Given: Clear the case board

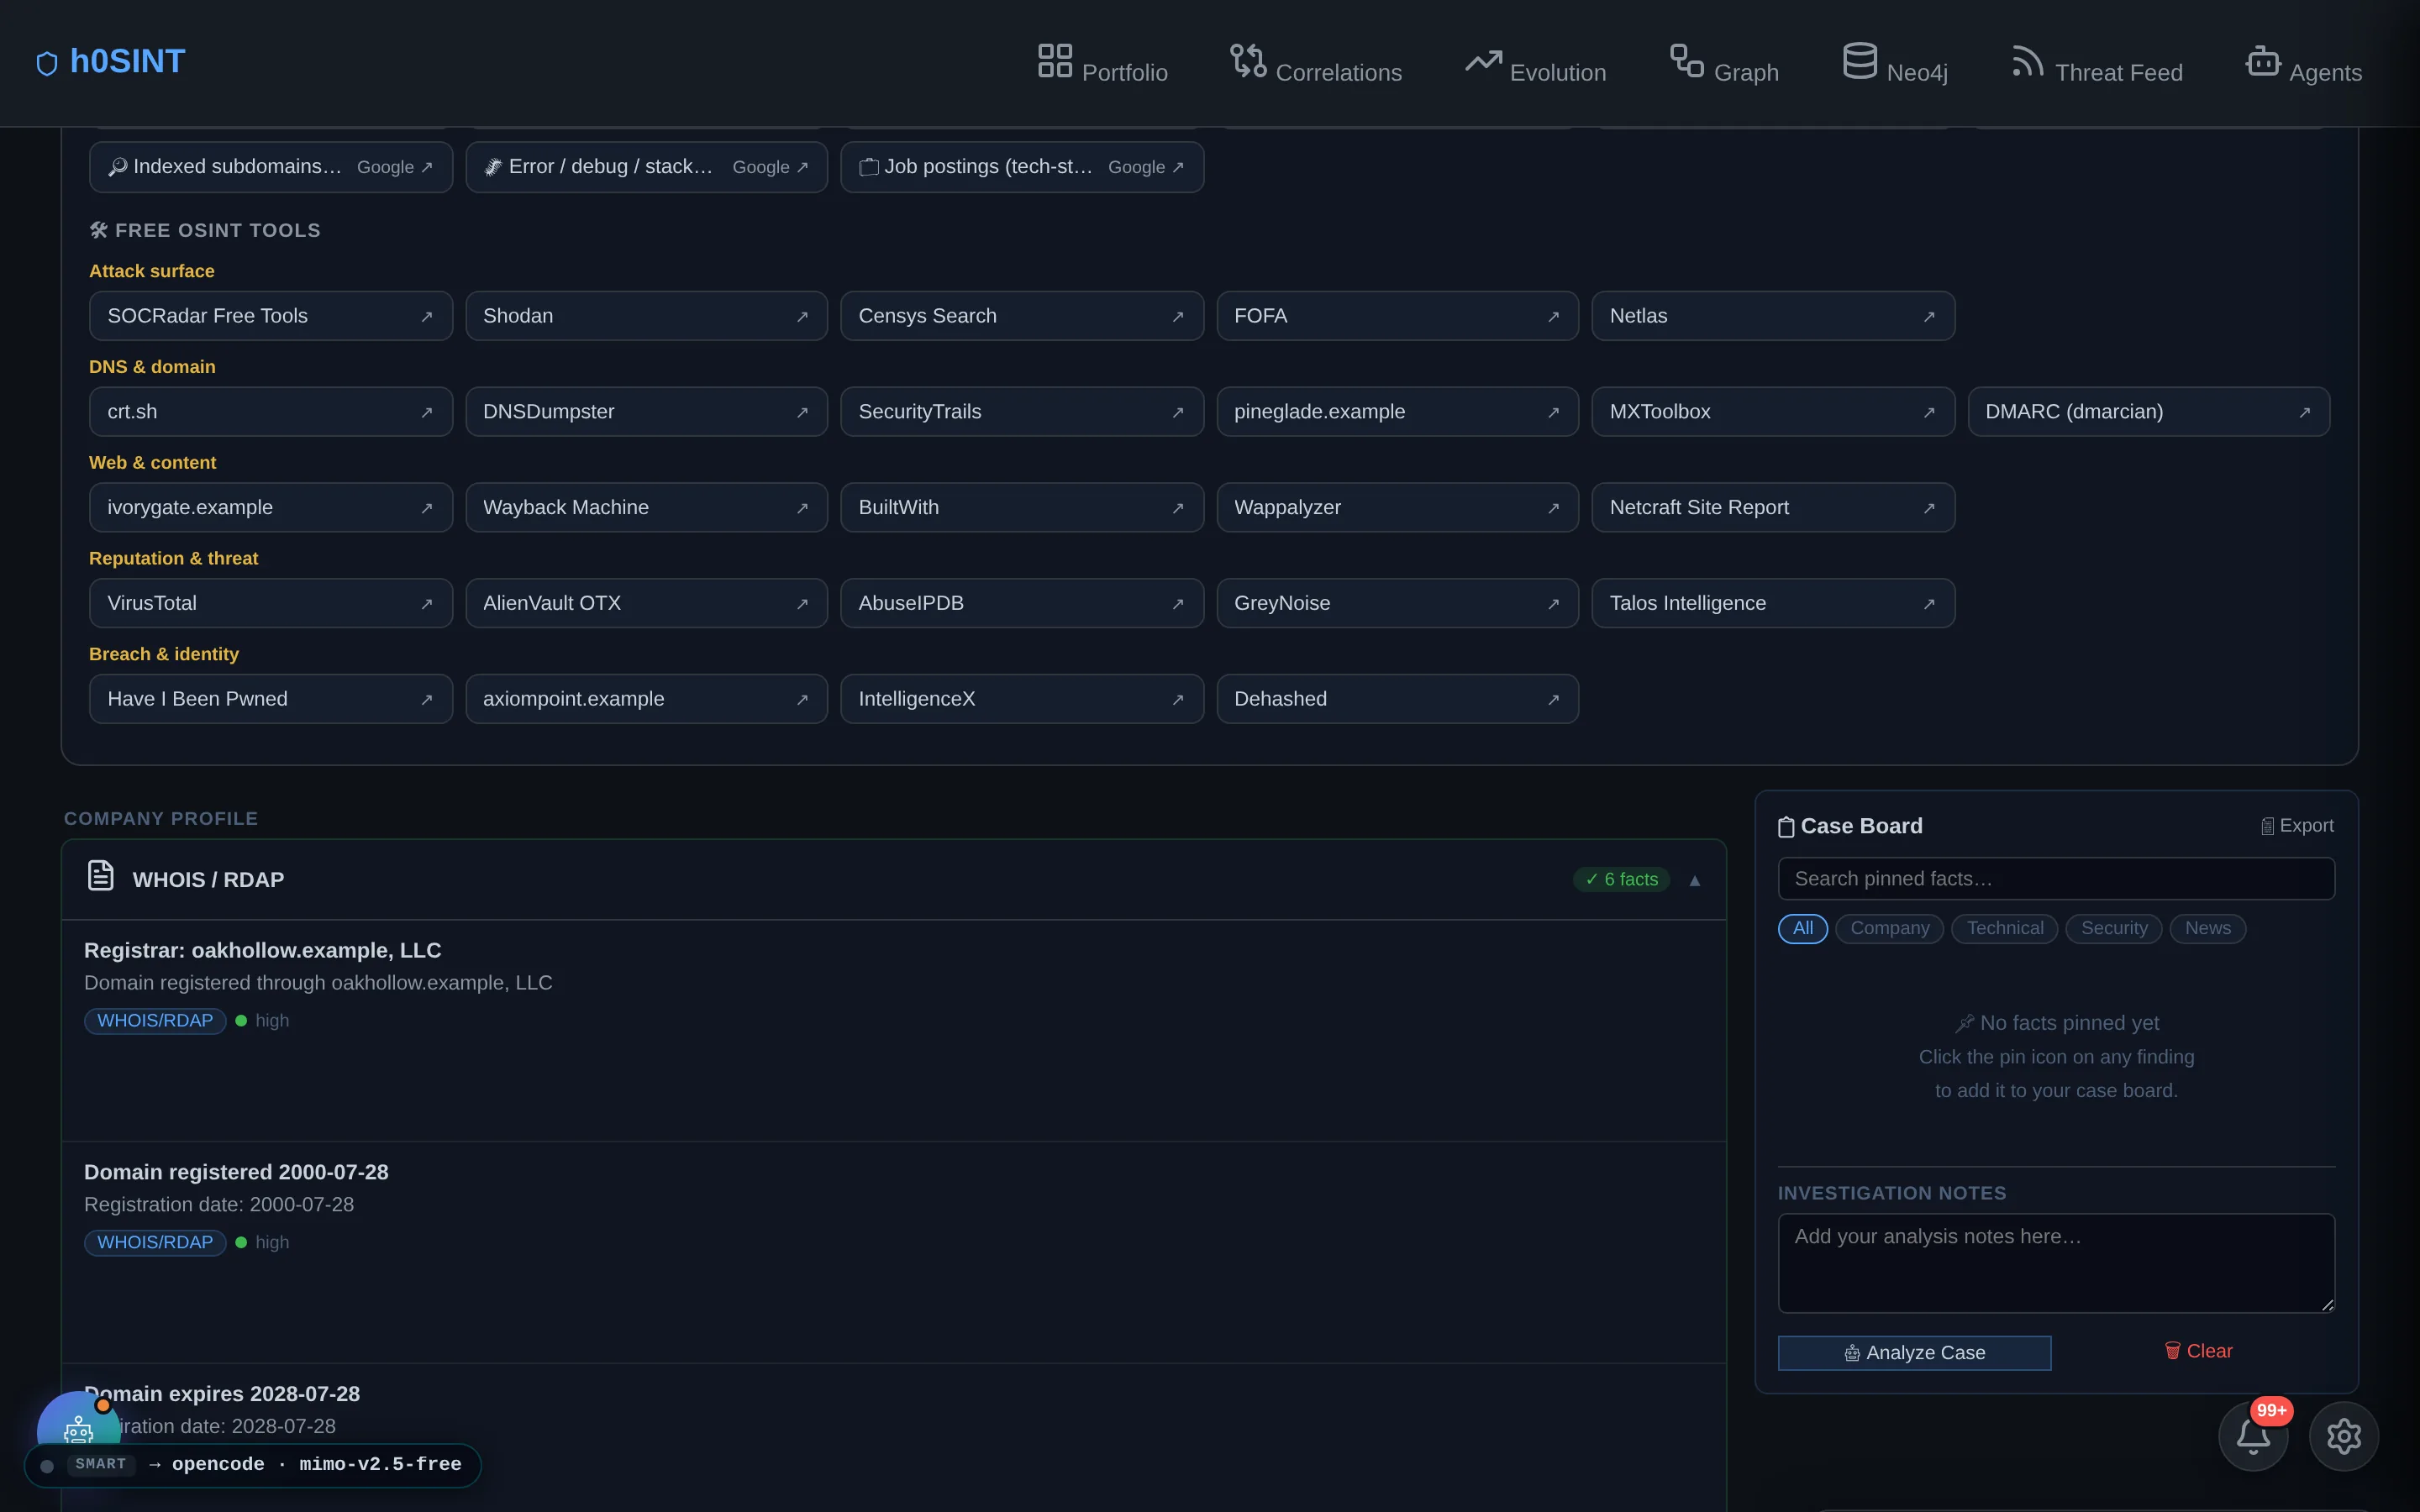Looking at the screenshot, I should click(x=2198, y=1351).
